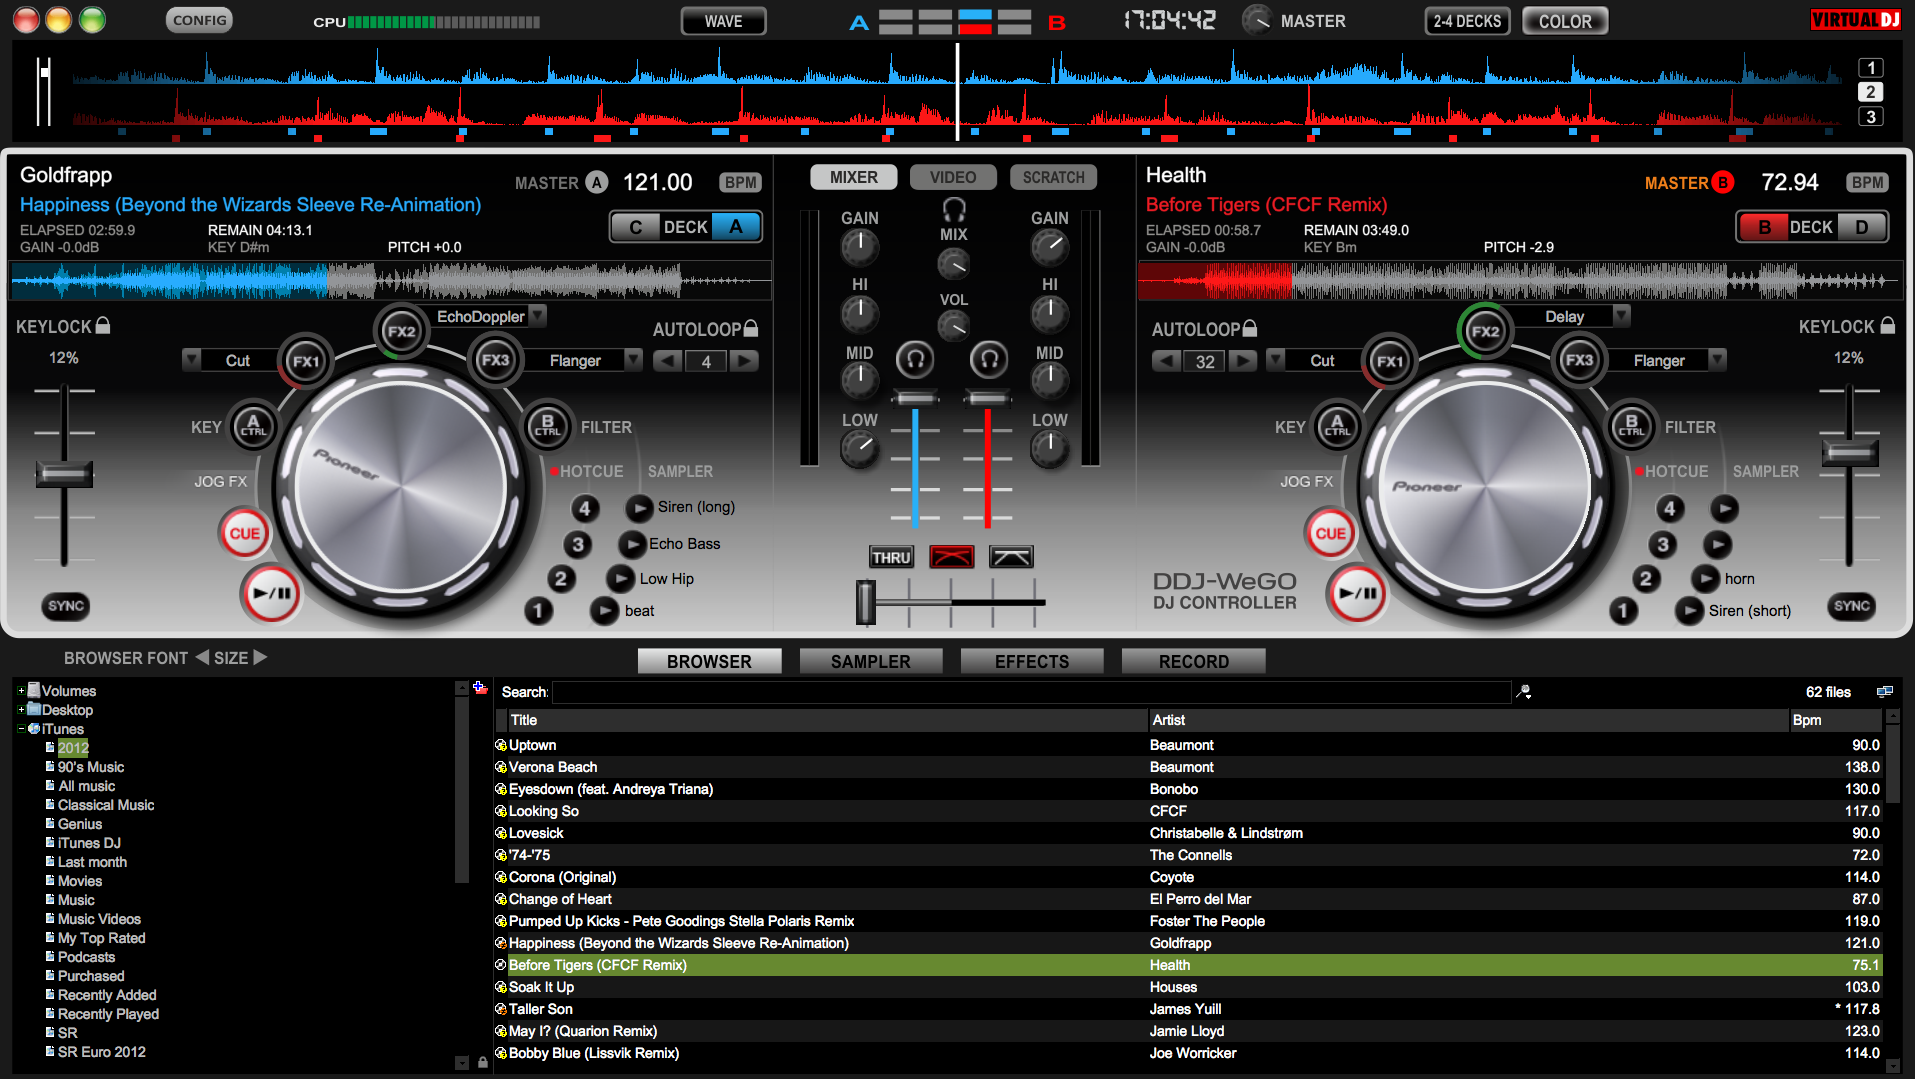Screen dimensions: 1915x1079
Task: Toggle the AUTOLOOP lock on the right deck
Action: 1250,328
